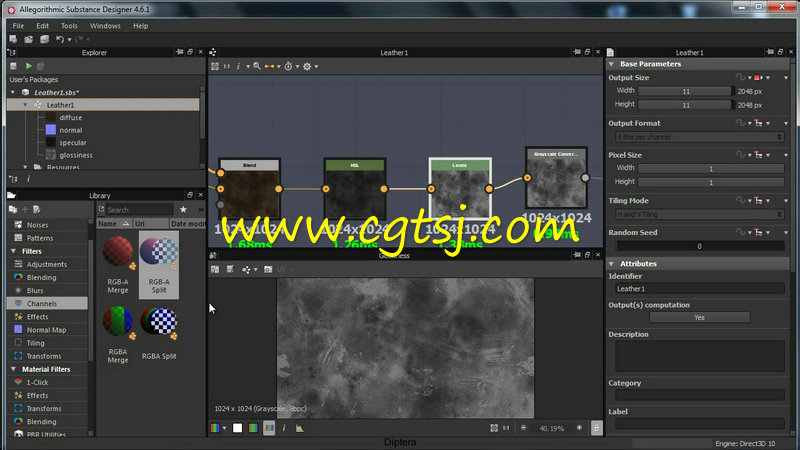Adjust the Pixel Size Width slider
Screen dimensions: 800x450
(711, 168)
